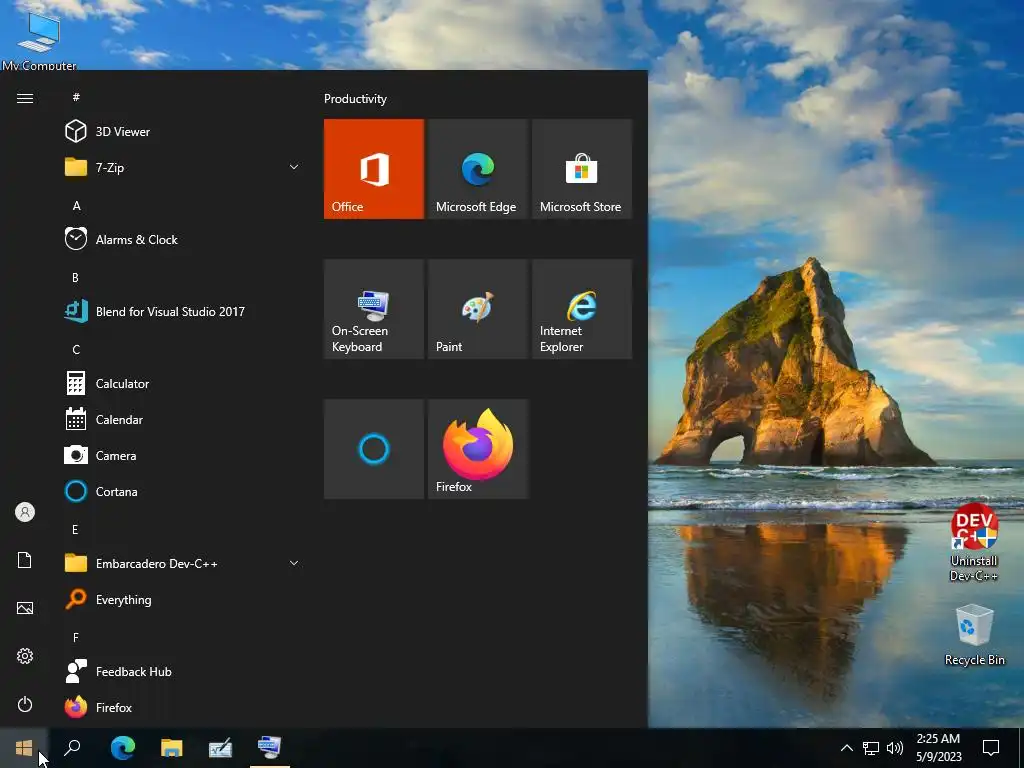Open taskbar search magnifier

tap(73, 748)
